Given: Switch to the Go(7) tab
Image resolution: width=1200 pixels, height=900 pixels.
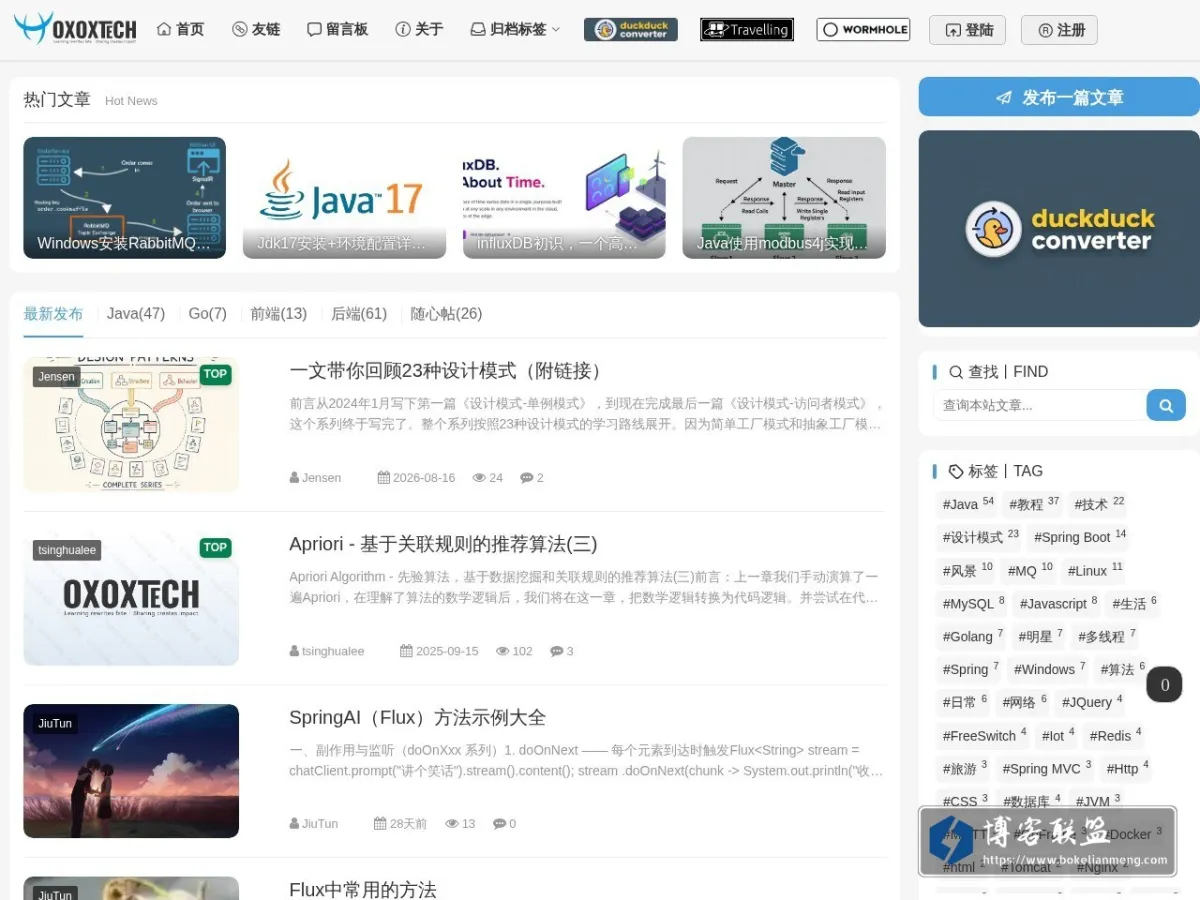Looking at the screenshot, I should (208, 314).
